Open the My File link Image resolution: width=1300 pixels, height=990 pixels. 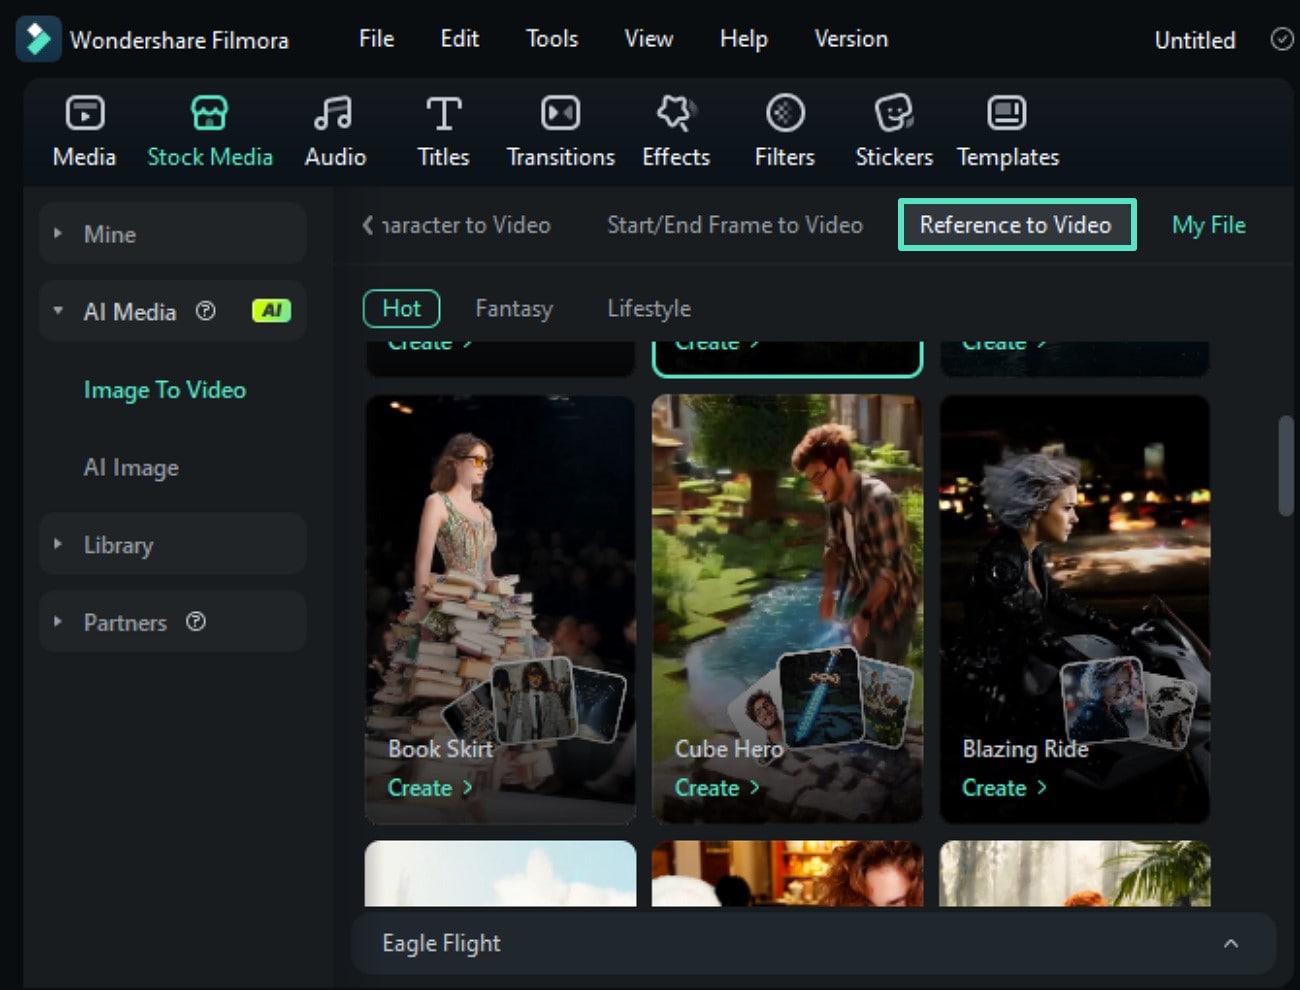[x=1208, y=225]
